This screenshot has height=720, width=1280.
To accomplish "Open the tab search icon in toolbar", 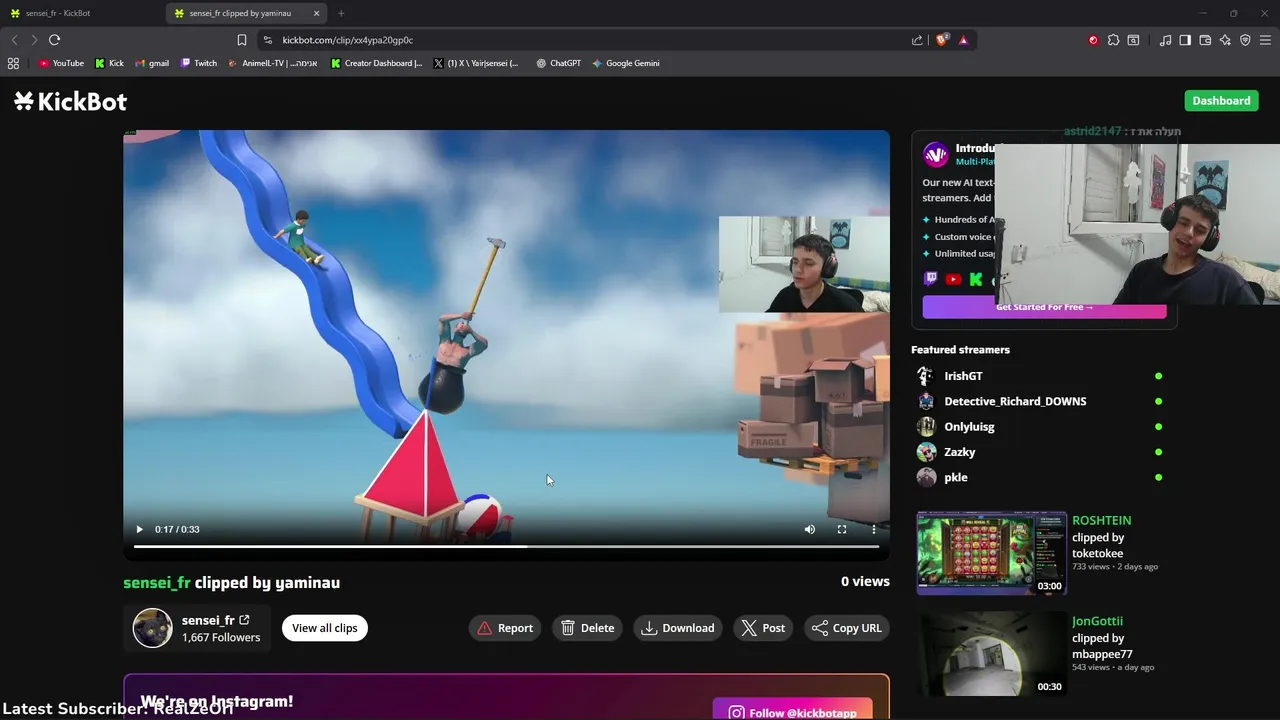I will [x=1133, y=40].
